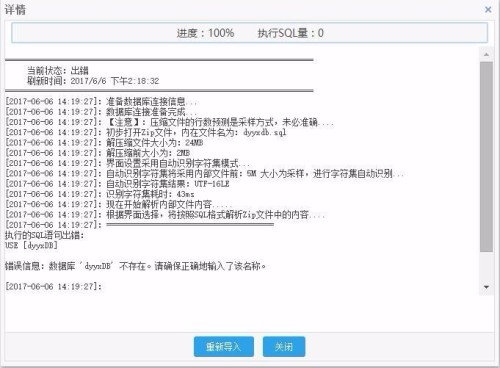
Task: Click the 执行的SQL语句出错 line
Action: (45, 235)
